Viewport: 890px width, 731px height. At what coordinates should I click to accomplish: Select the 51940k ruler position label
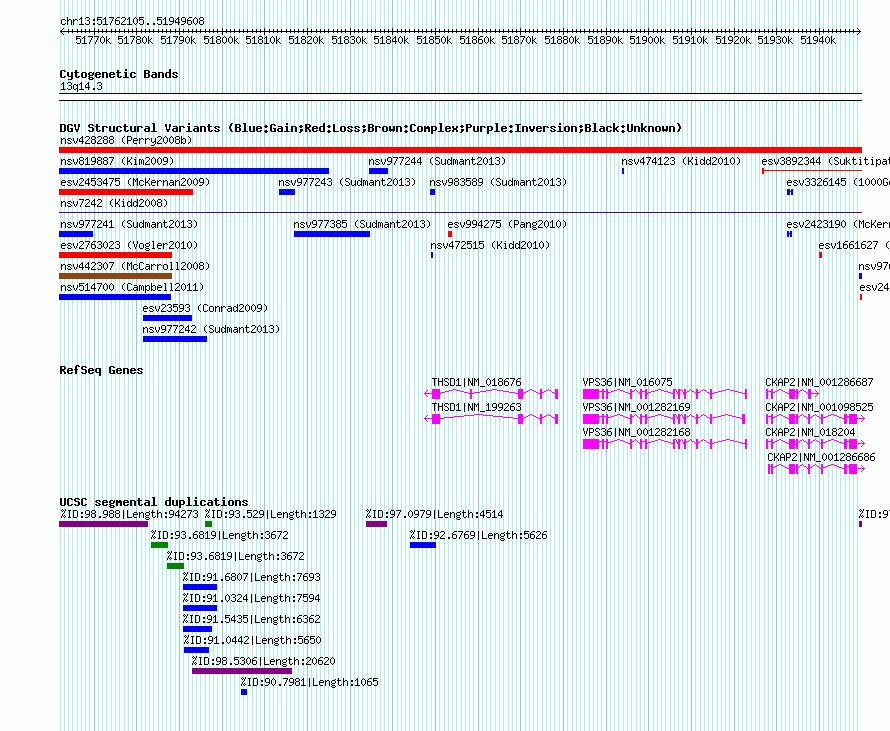tap(818, 40)
